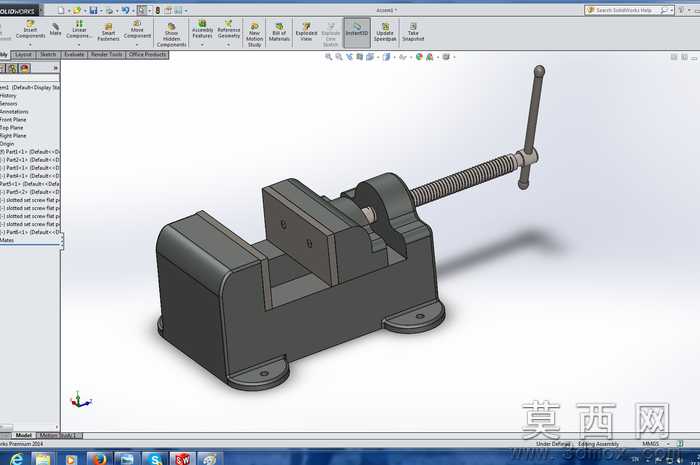Start a New Motion Study

tap(254, 35)
